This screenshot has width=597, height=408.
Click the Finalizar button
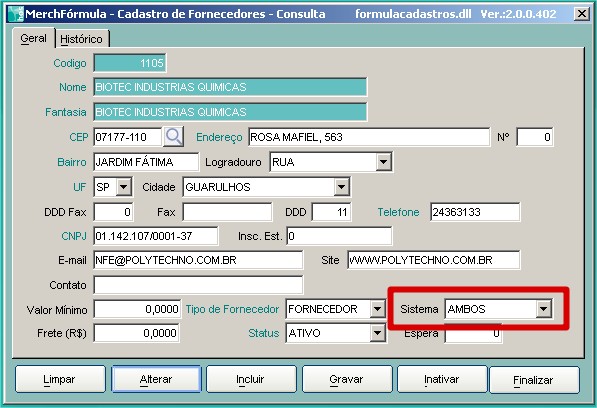[x=534, y=380]
